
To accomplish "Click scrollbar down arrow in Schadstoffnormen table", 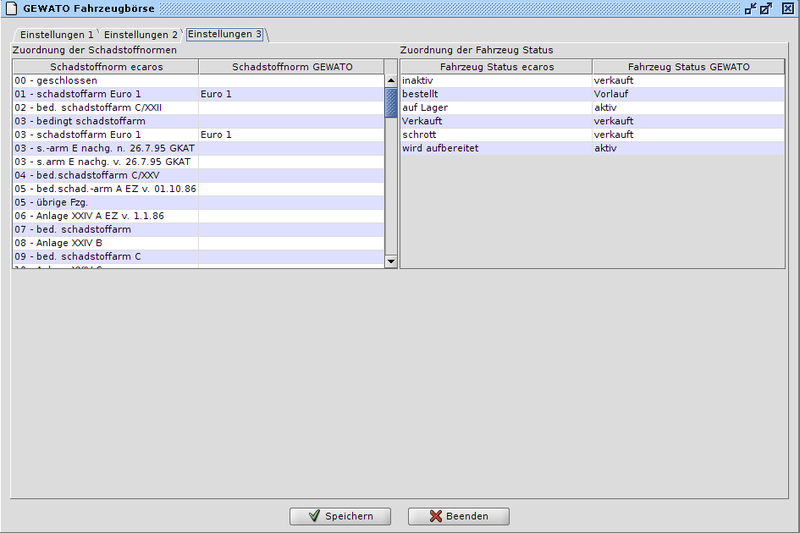I will (x=391, y=261).
